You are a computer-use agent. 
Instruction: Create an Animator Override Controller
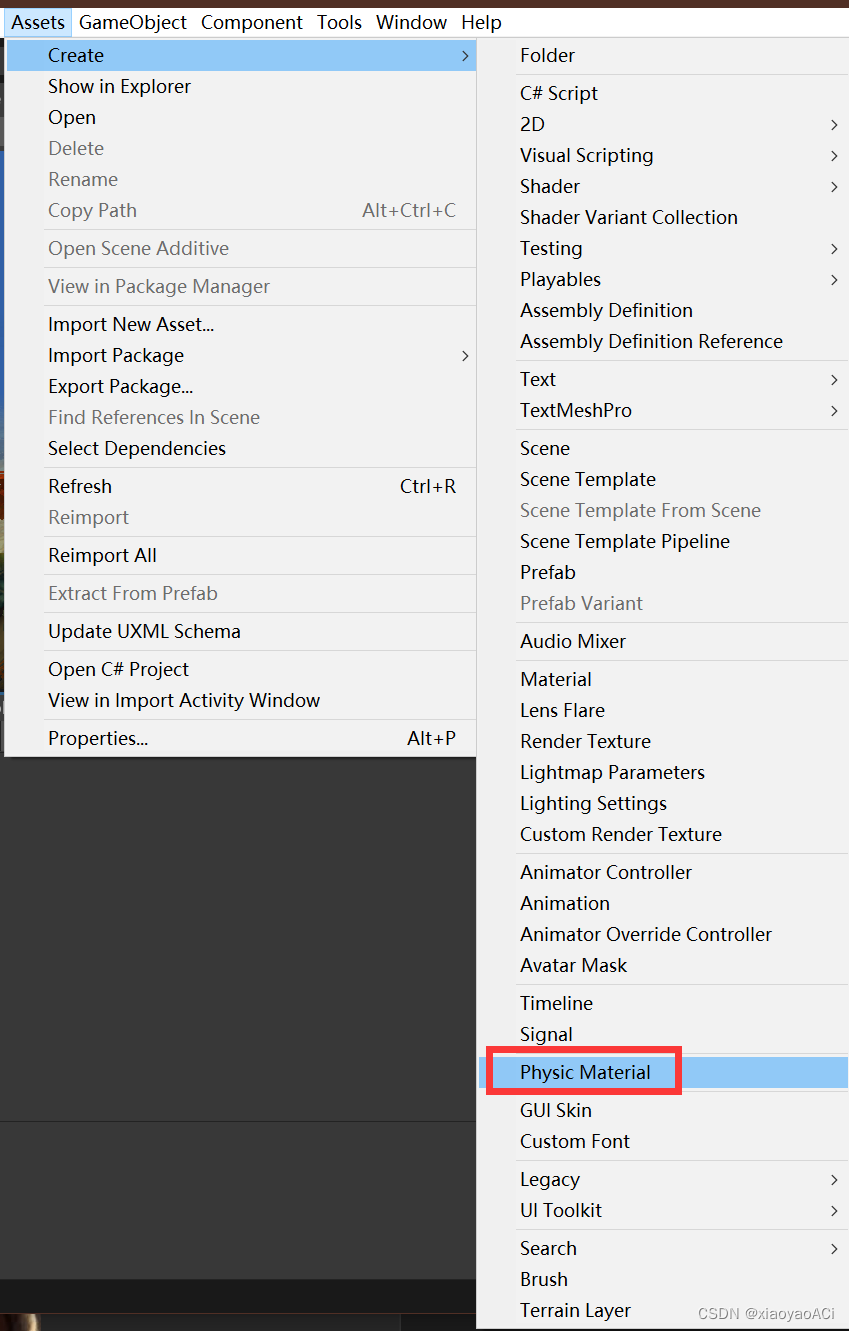coord(663,934)
